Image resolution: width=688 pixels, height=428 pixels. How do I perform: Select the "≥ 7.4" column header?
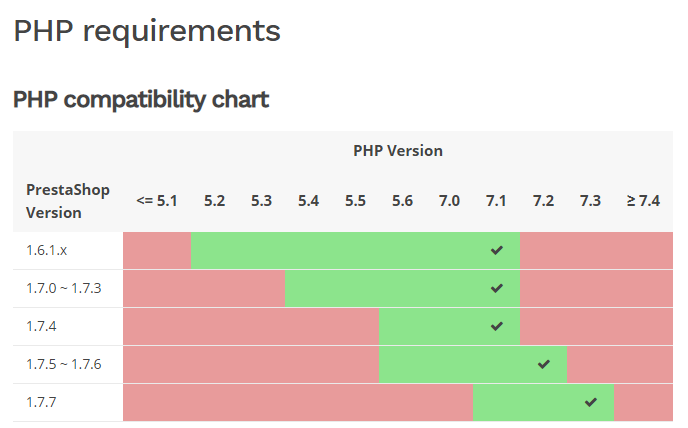click(x=643, y=201)
